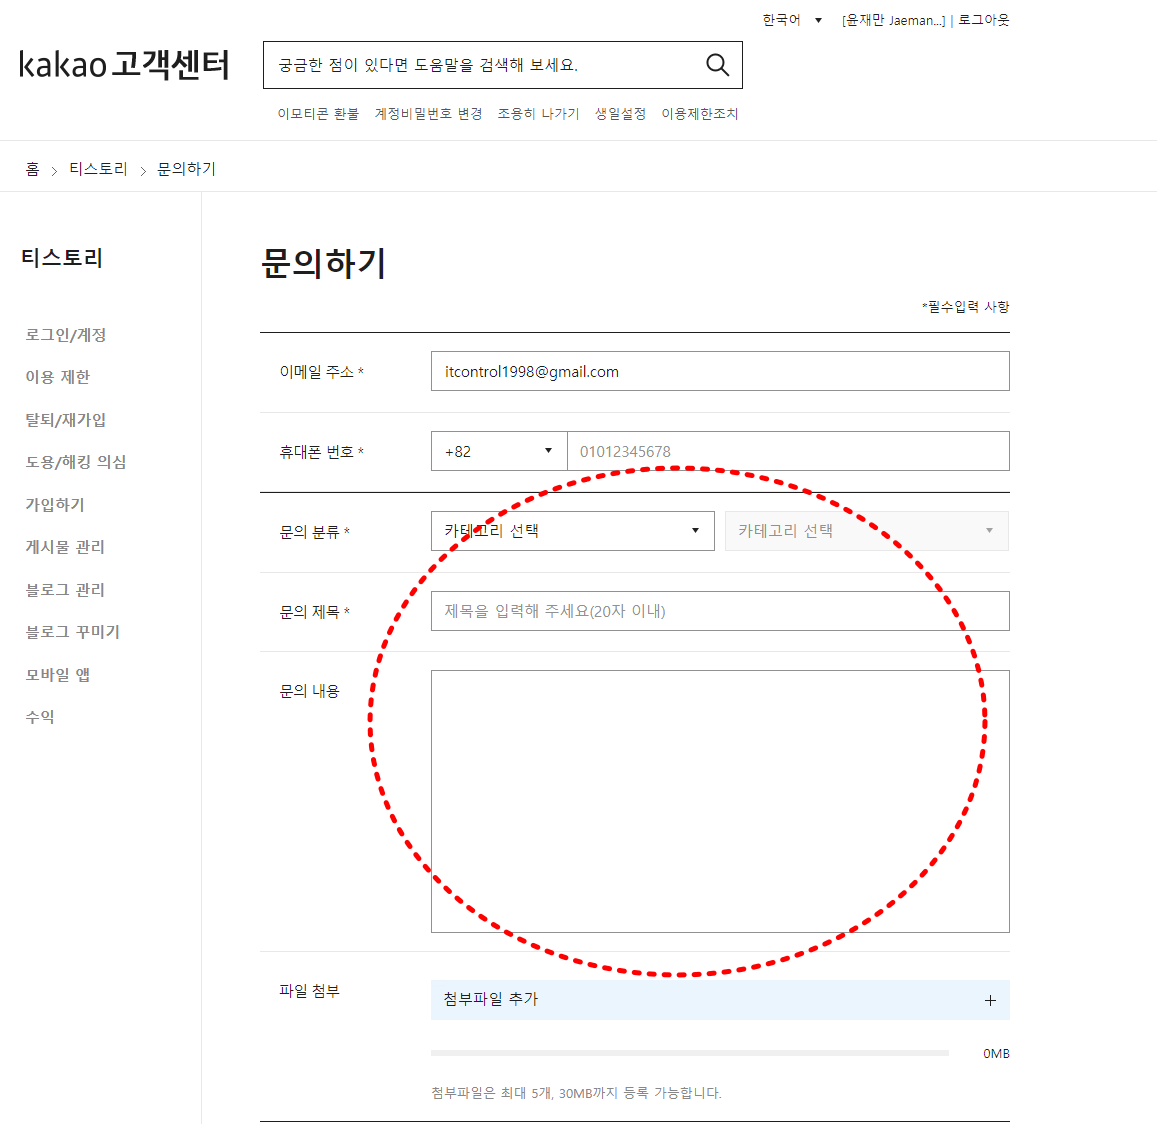Click the 이메일 주소 input field
Screen dimensions: 1157x1124
pyautogui.click(x=720, y=371)
